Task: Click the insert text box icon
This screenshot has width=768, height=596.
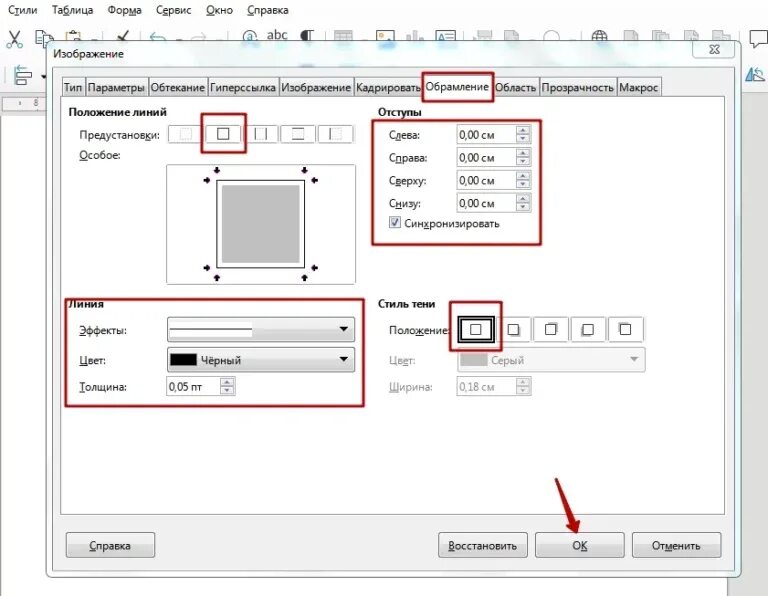Action: click(x=445, y=37)
